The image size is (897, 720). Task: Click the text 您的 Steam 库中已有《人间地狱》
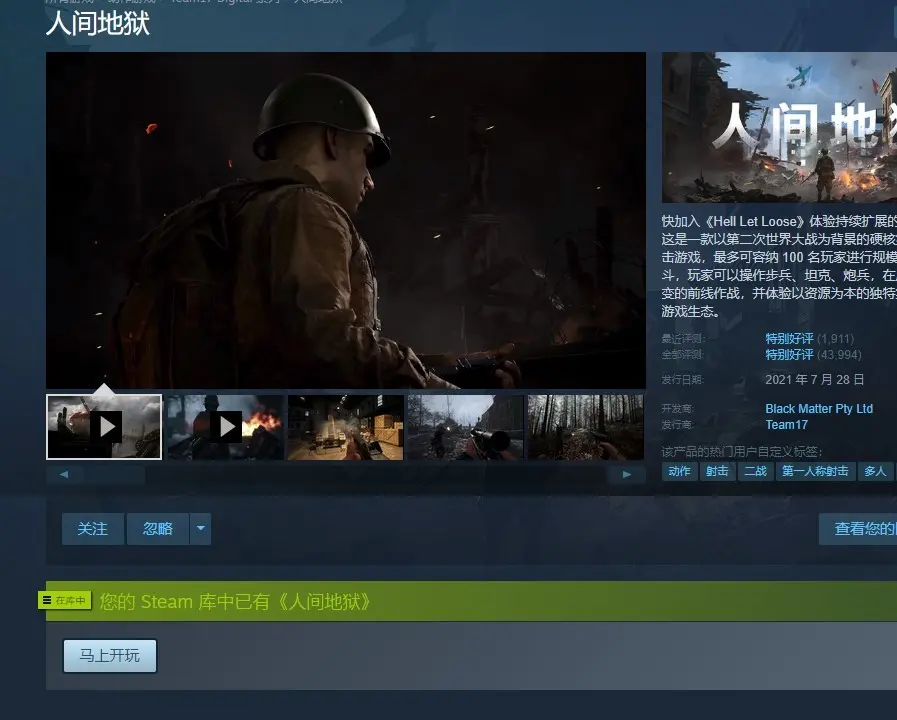[x=235, y=602]
